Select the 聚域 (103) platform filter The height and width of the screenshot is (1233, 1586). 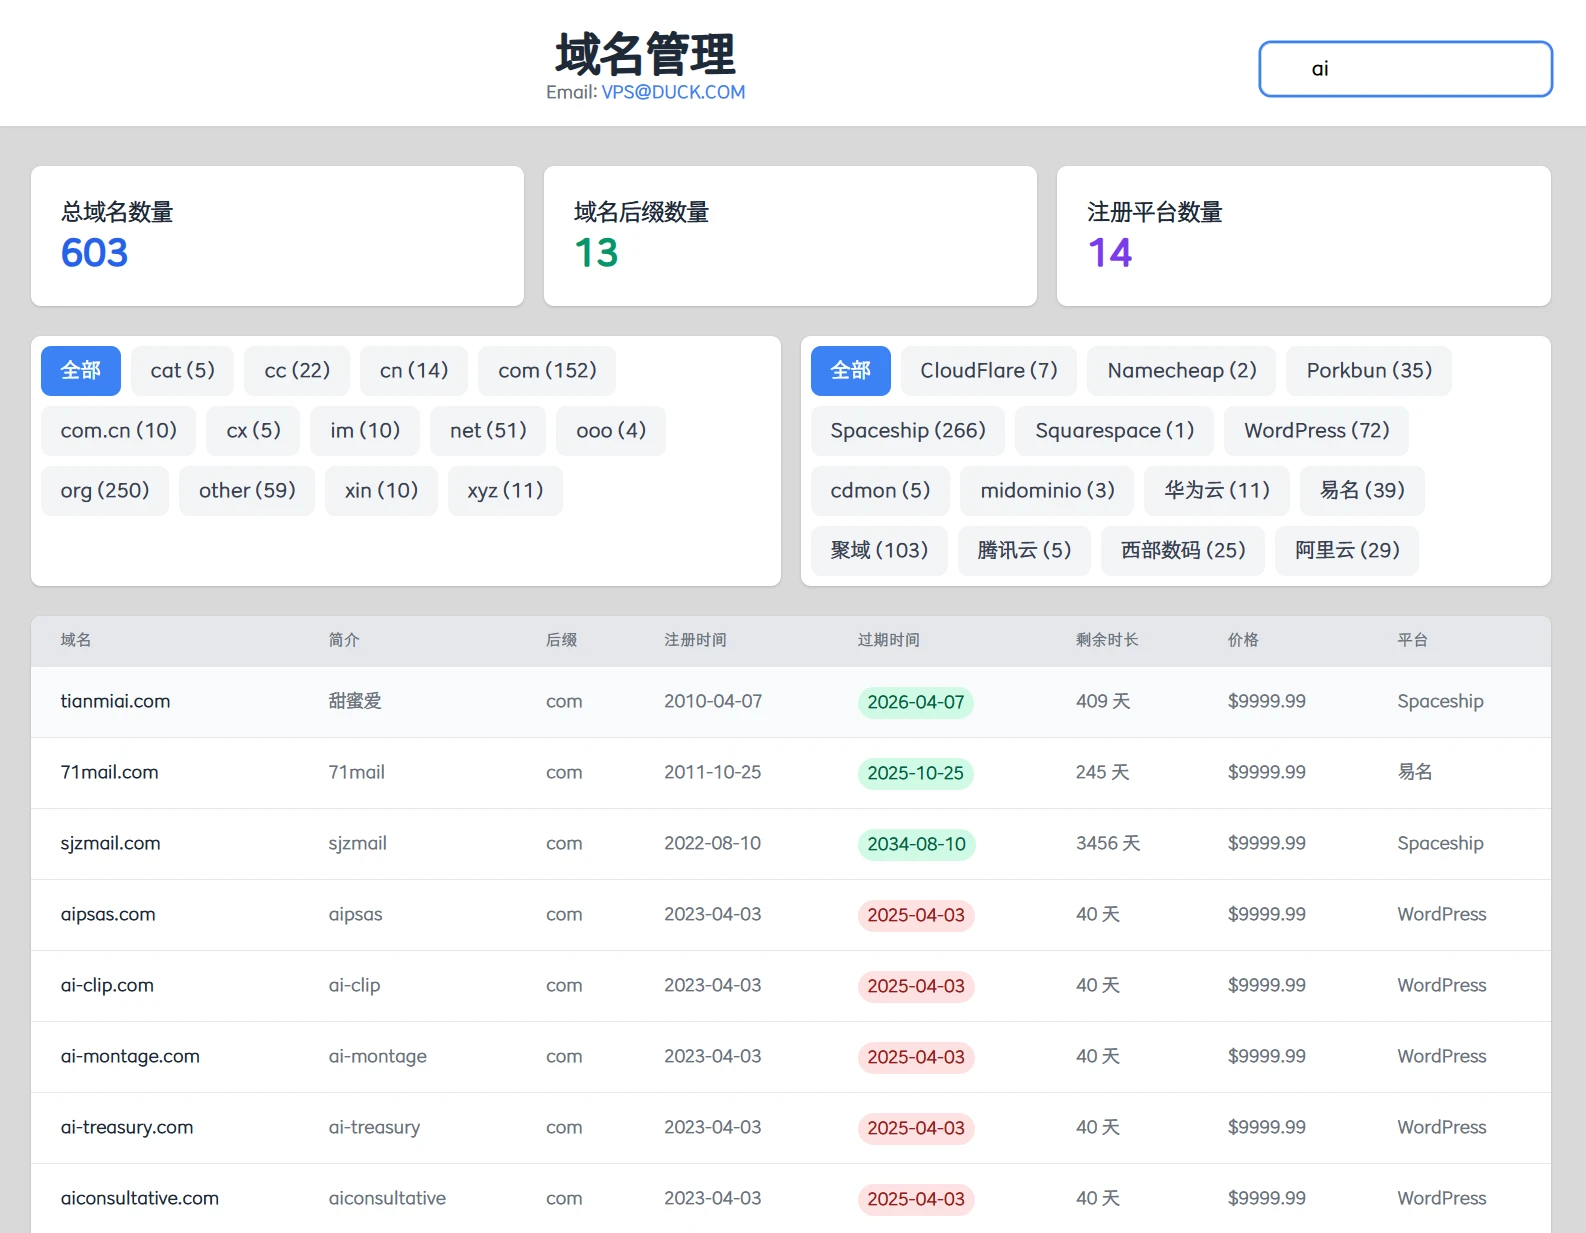879,551
